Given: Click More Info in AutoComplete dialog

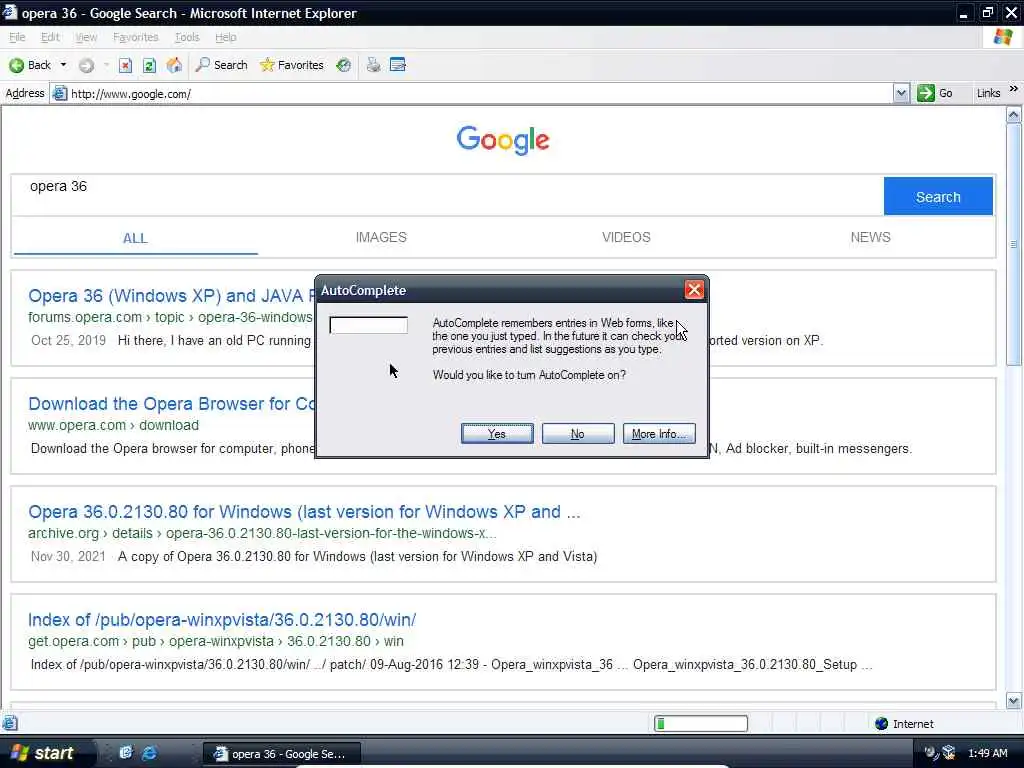Looking at the screenshot, I should (x=659, y=434).
